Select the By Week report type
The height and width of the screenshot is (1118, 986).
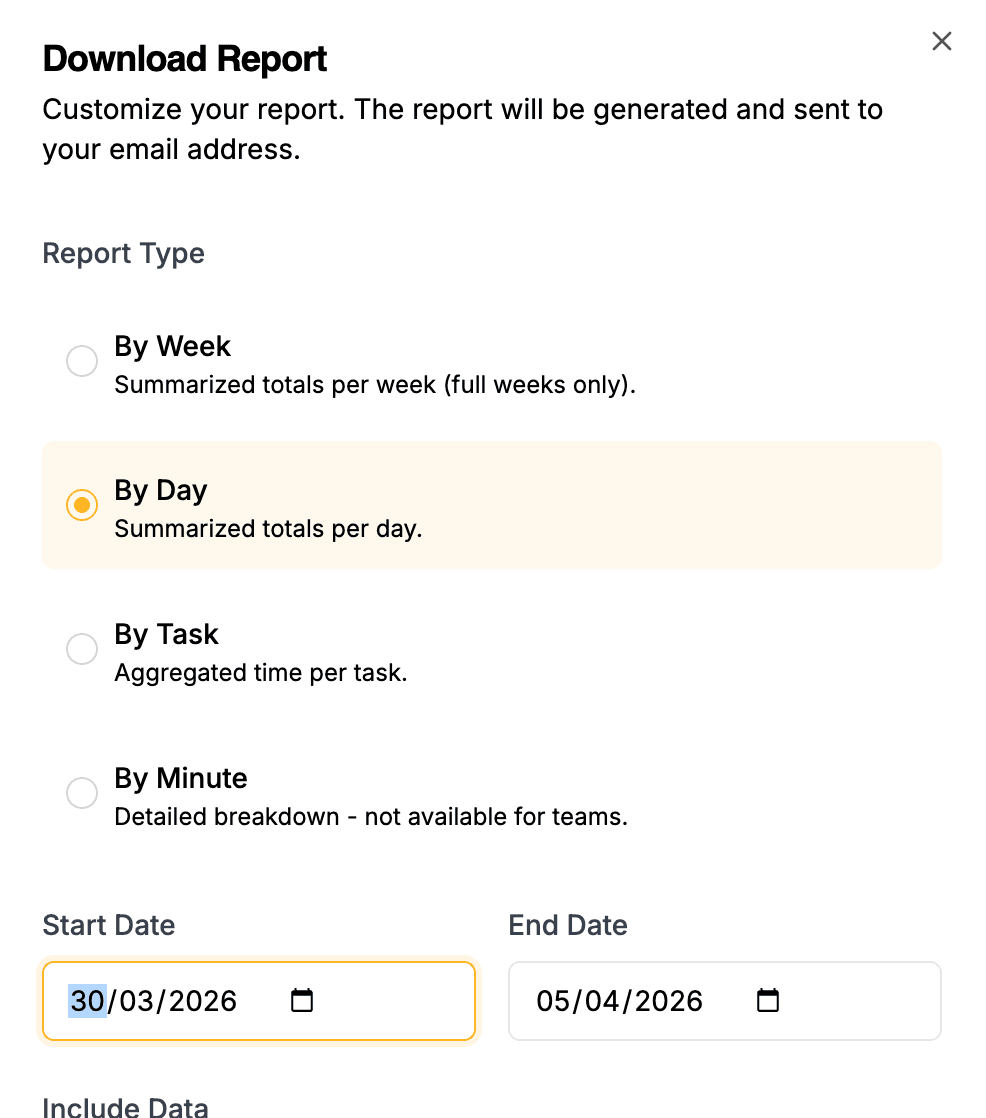coord(82,361)
